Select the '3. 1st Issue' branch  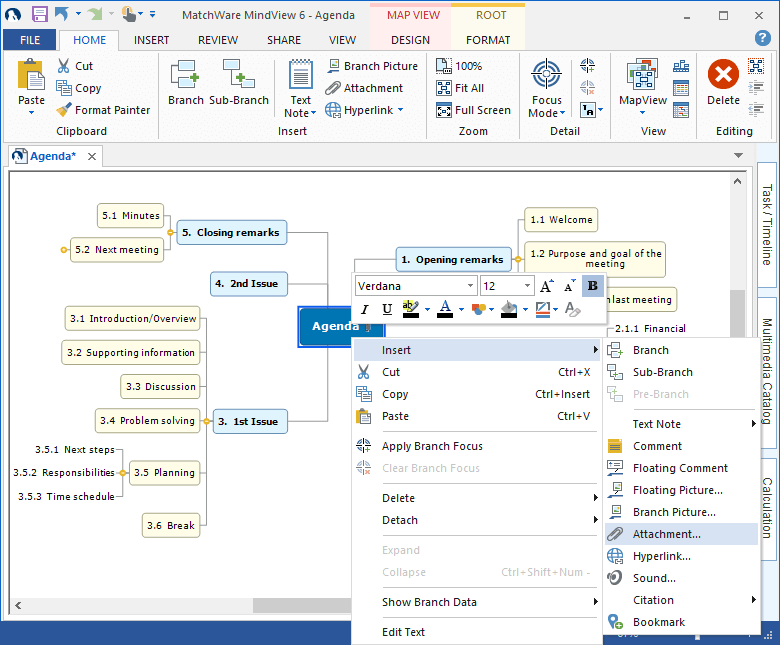click(x=249, y=421)
